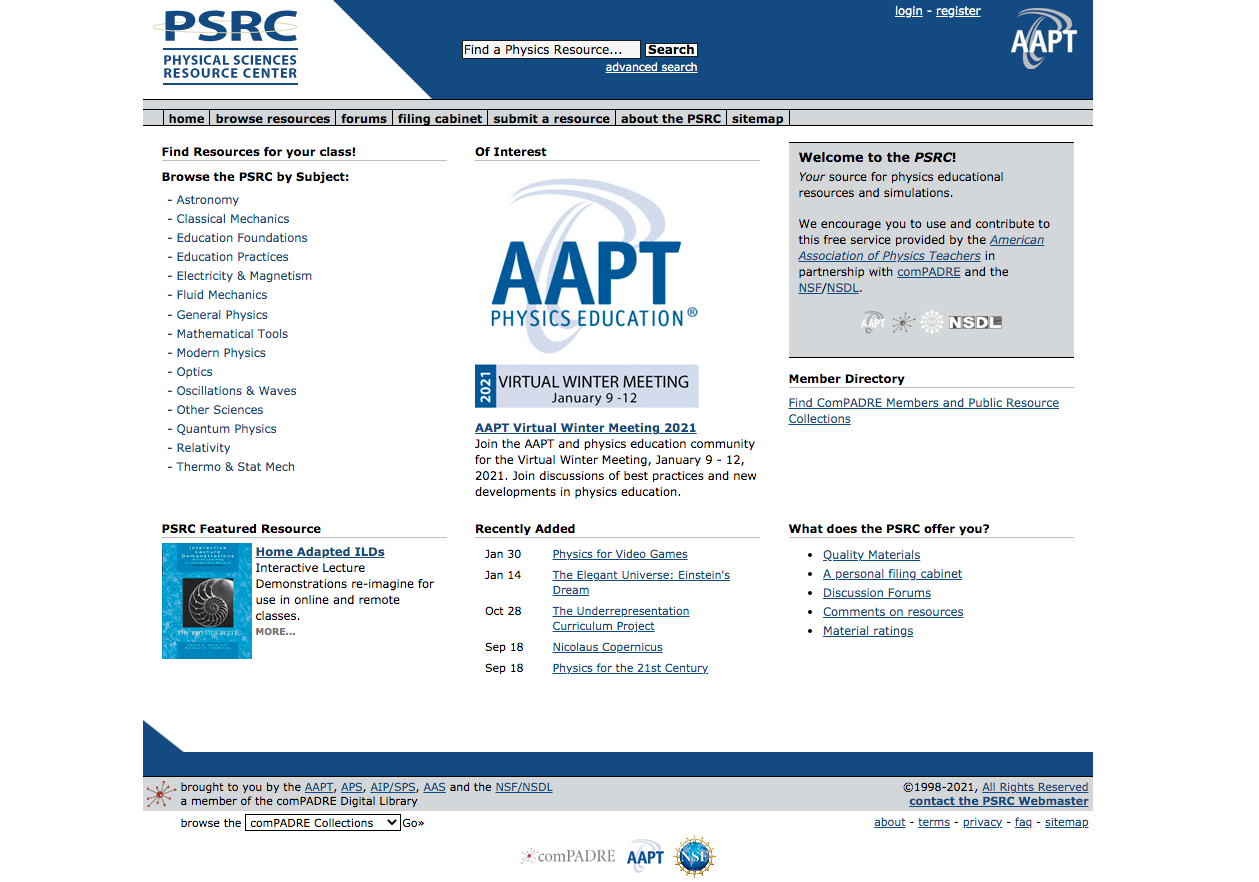Open the comPADRE Collections dropdown

(x=323, y=823)
